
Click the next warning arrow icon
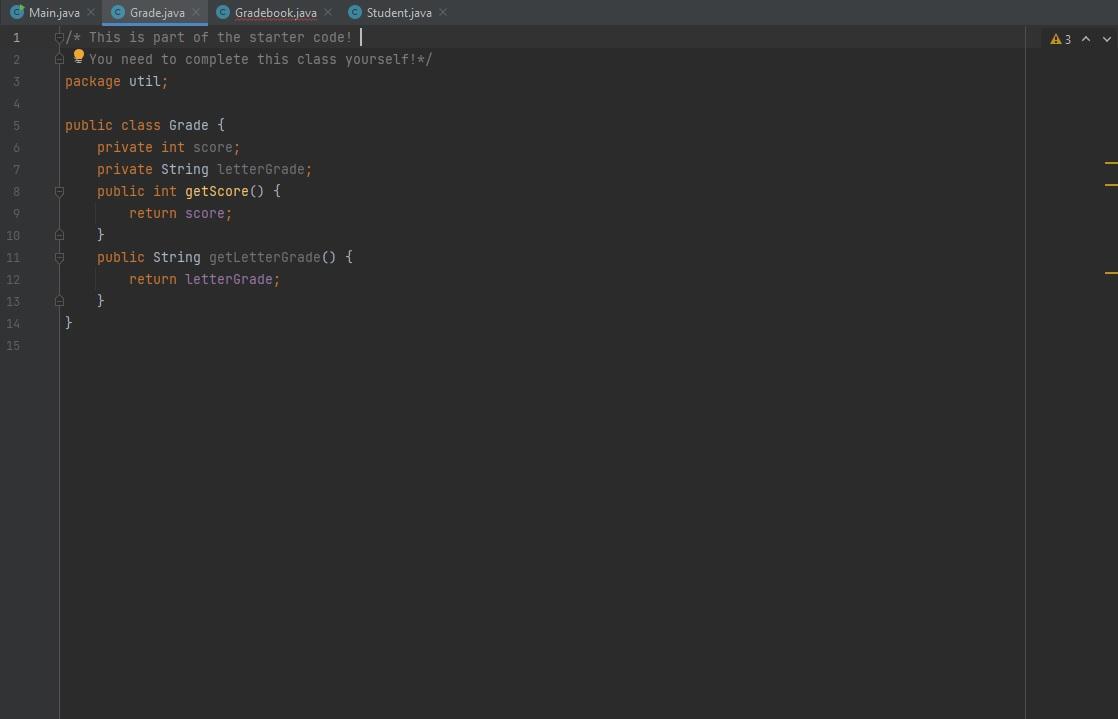pos(1106,39)
